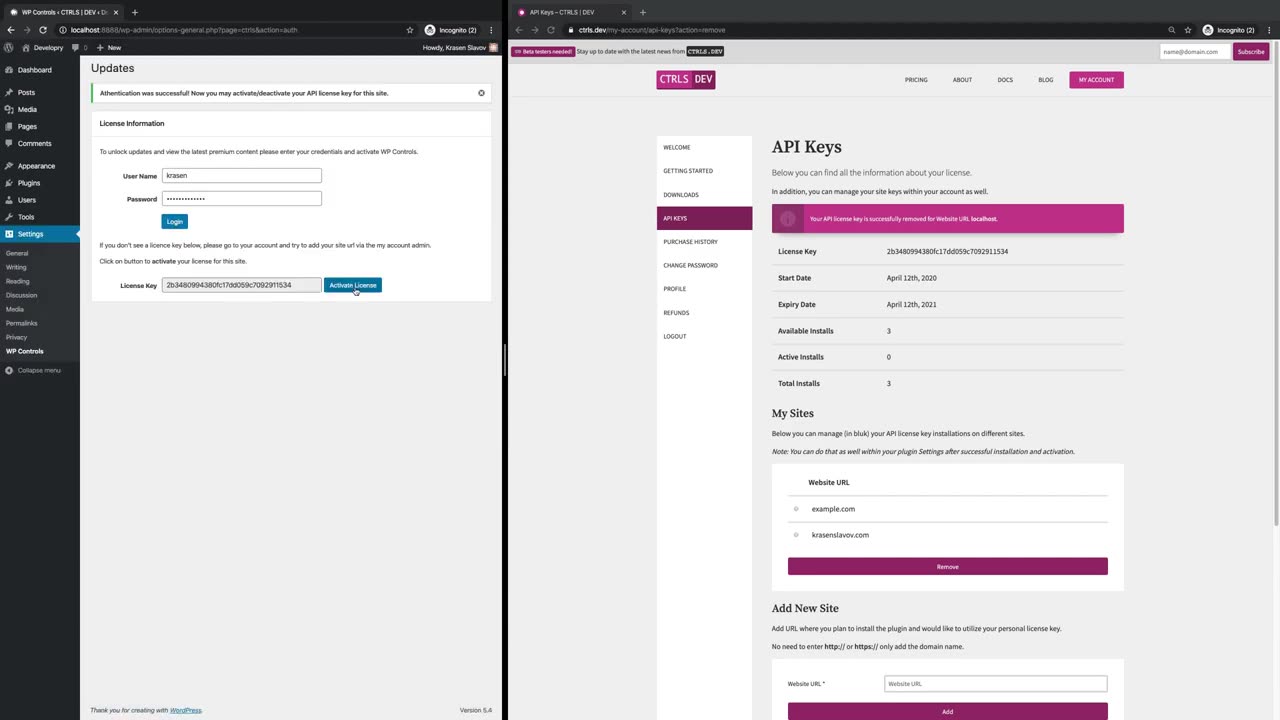Focus the License Key field
This screenshot has width=1280, height=720.
coord(242,285)
